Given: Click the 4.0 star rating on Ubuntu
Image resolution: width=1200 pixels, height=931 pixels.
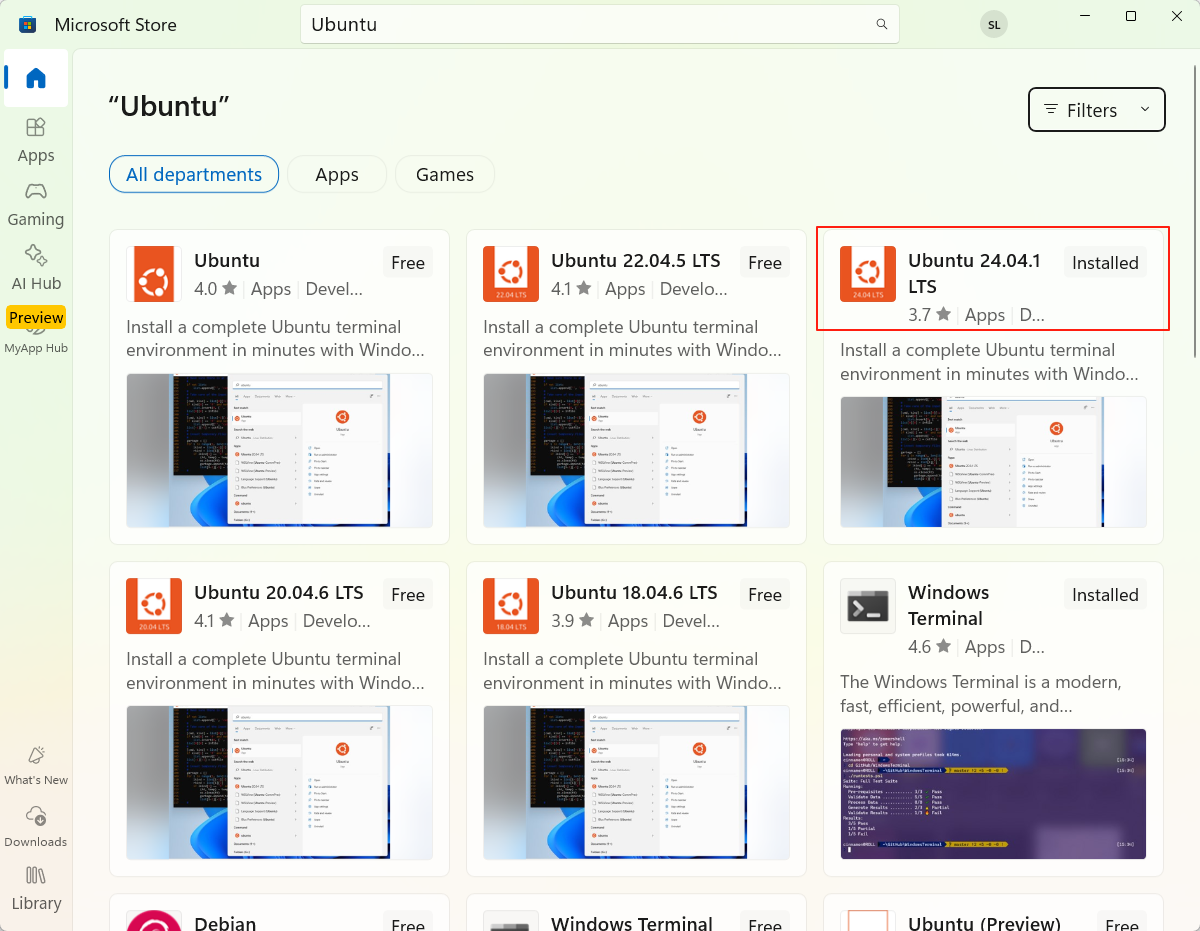Looking at the screenshot, I should click(216, 289).
